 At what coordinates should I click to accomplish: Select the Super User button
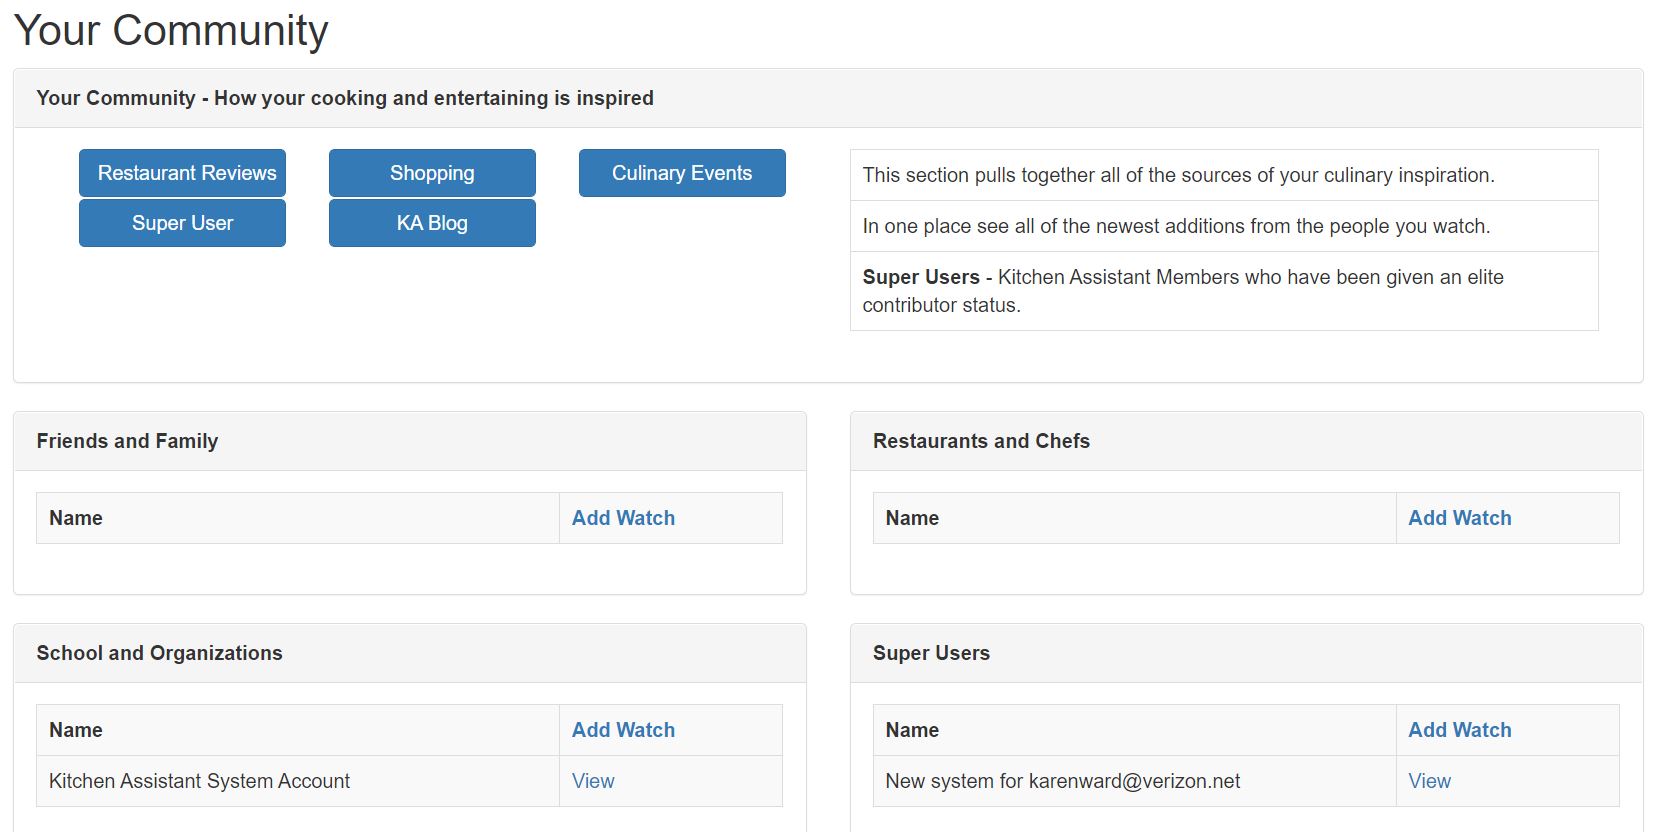pyautogui.click(x=182, y=223)
